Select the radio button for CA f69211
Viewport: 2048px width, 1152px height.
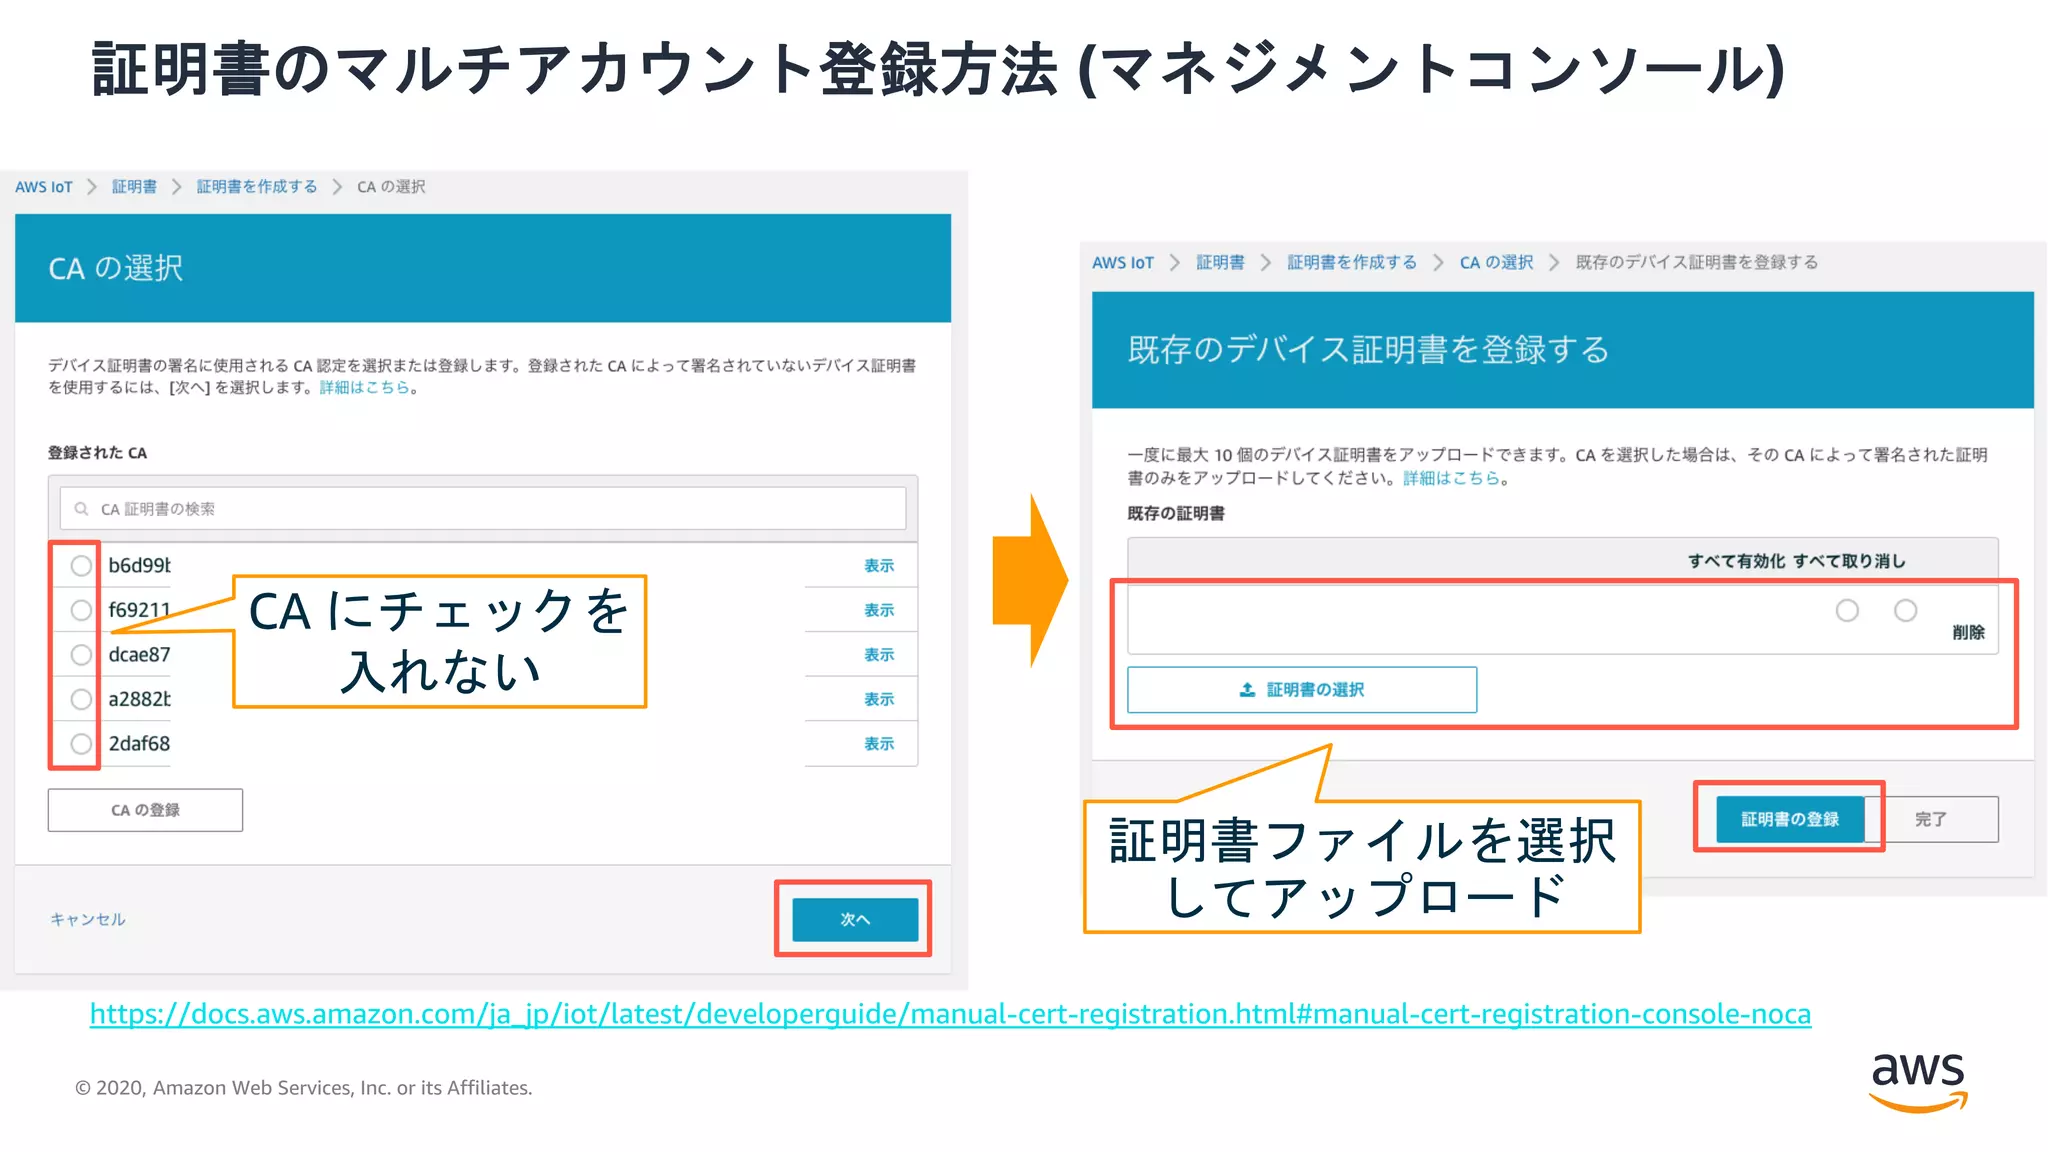click(x=81, y=610)
